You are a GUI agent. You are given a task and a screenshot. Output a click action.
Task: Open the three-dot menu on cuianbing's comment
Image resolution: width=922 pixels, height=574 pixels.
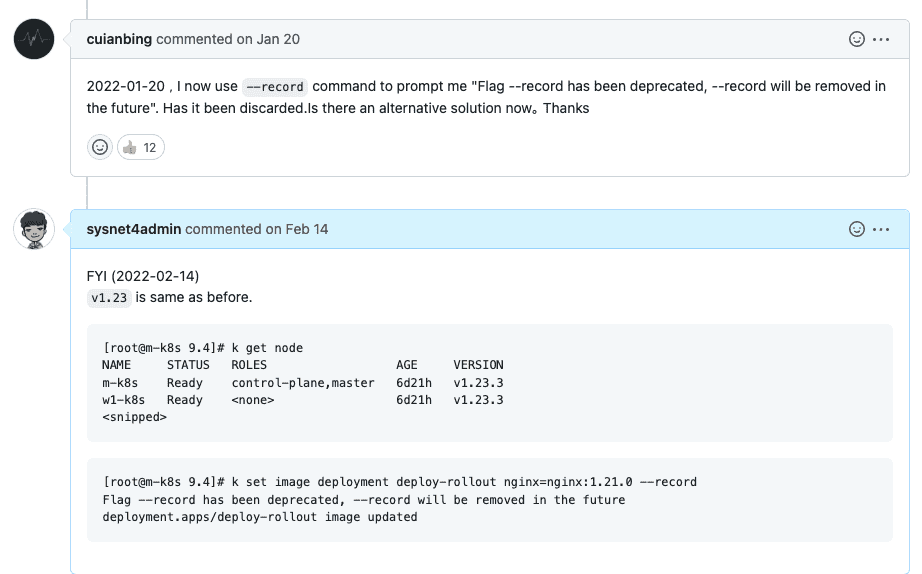point(881,39)
